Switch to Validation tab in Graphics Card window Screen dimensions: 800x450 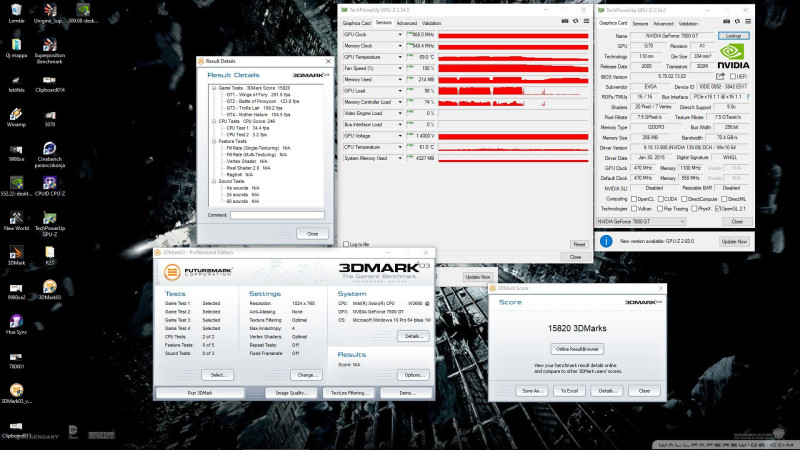pyautogui.click(x=688, y=23)
